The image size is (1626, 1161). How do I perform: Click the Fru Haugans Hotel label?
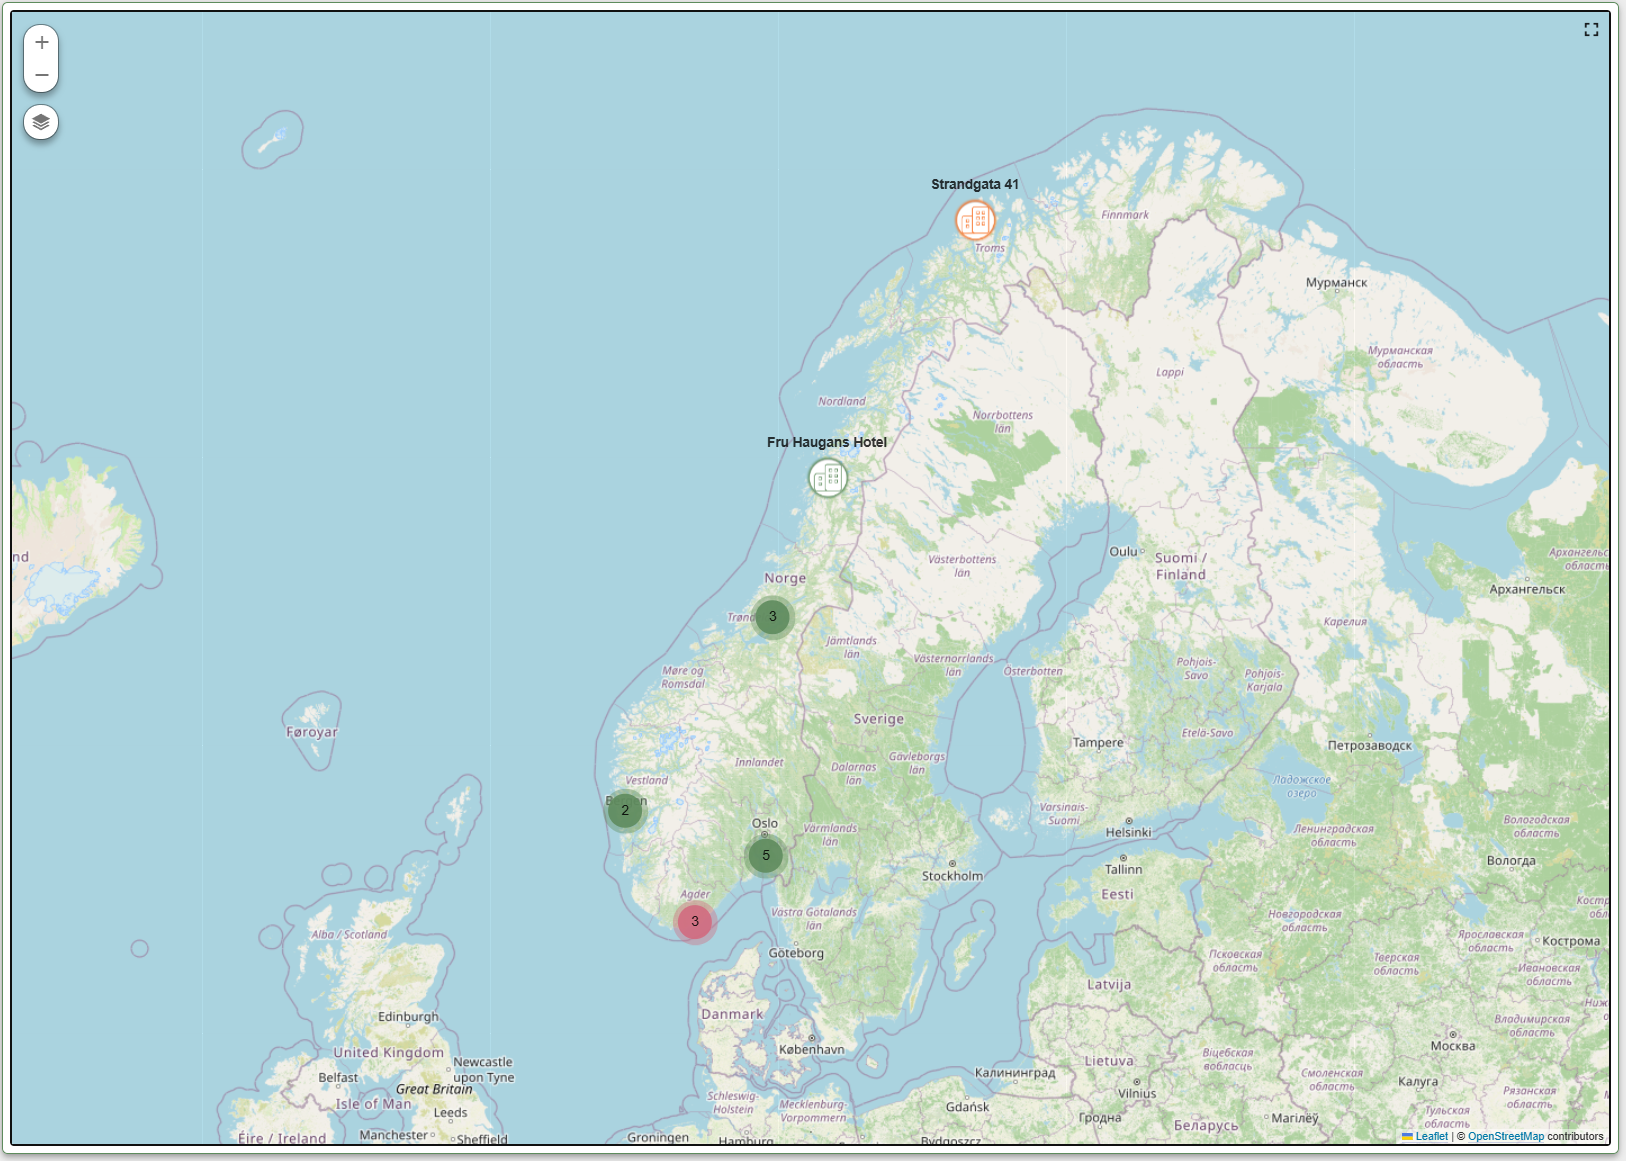point(827,442)
